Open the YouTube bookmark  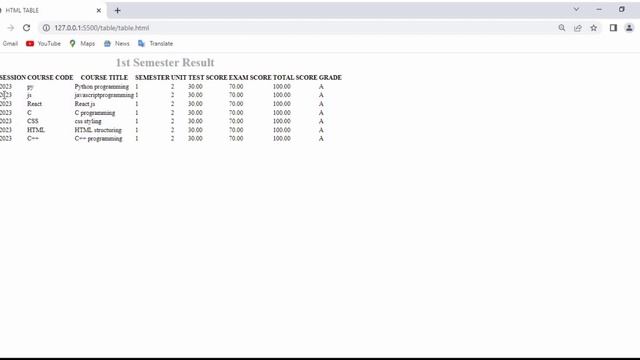(x=43, y=44)
